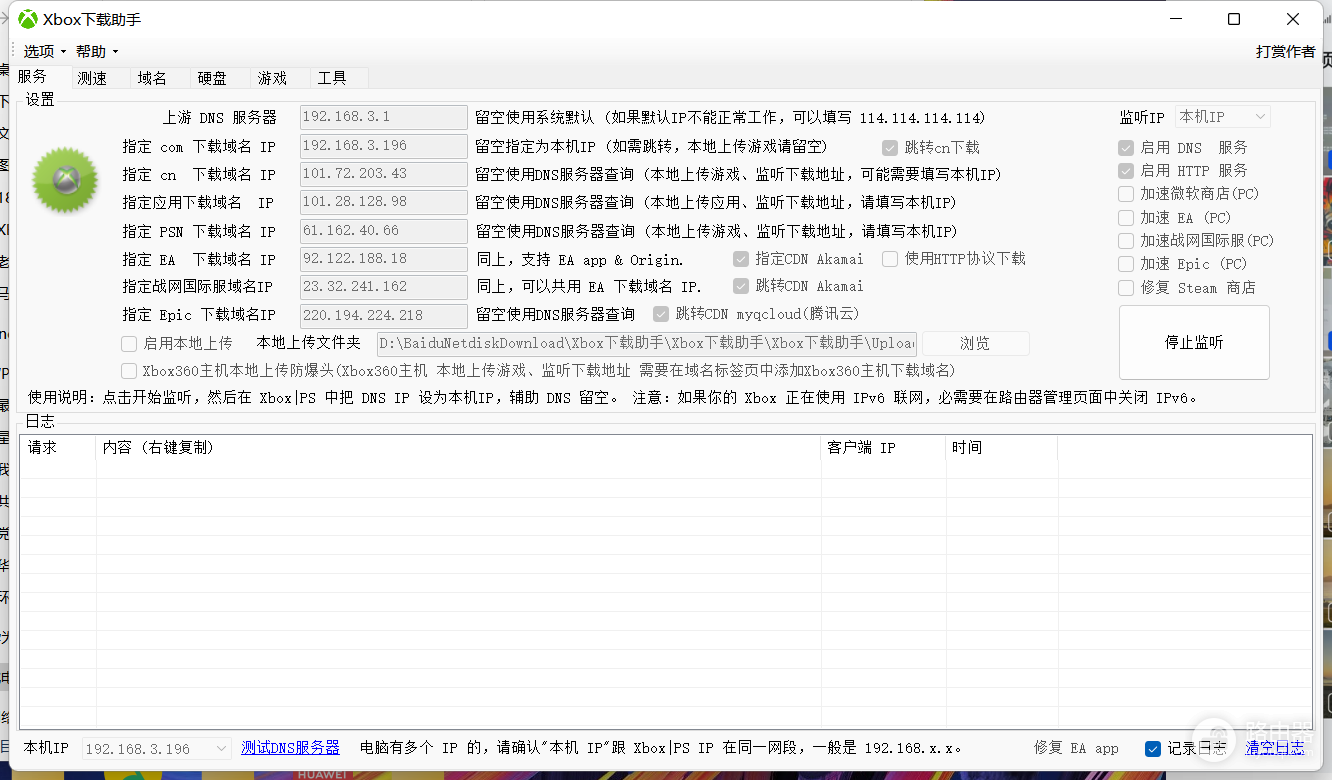Viewport: 1332px width, 780px height.
Task: Click the 请求 column header
Action: (58, 448)
